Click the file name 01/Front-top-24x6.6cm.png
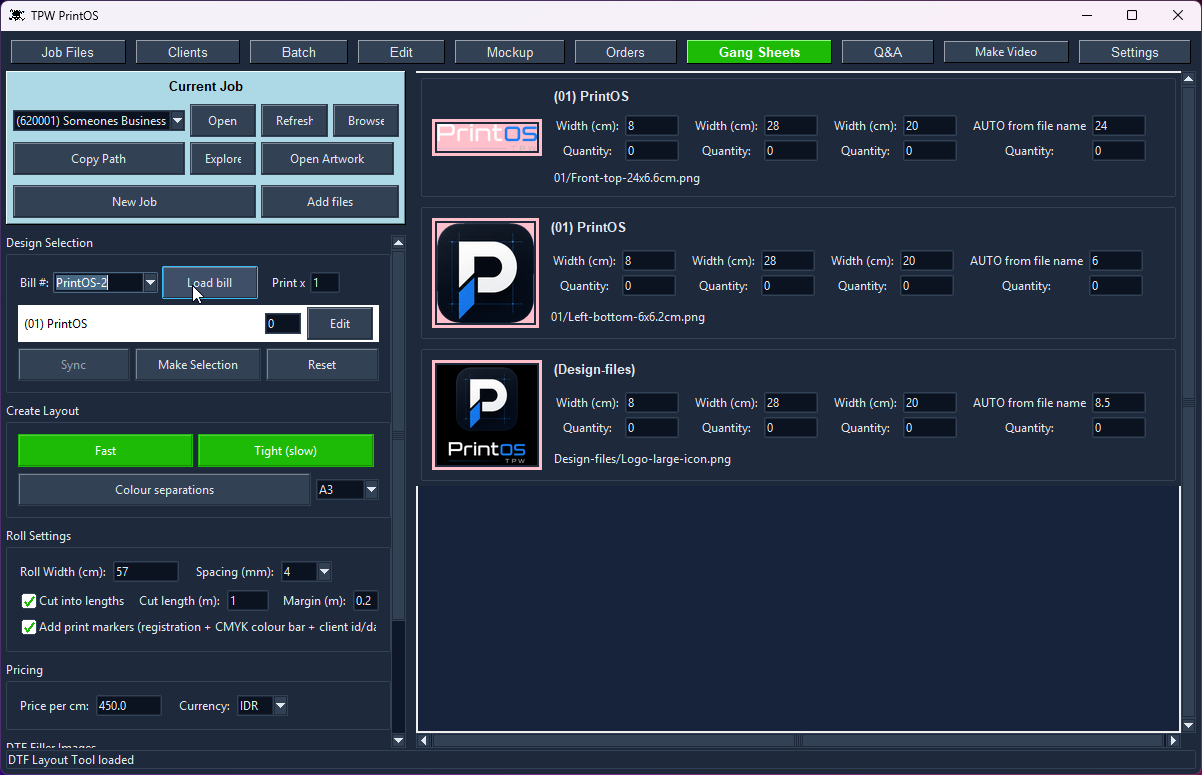 point(627,178)
